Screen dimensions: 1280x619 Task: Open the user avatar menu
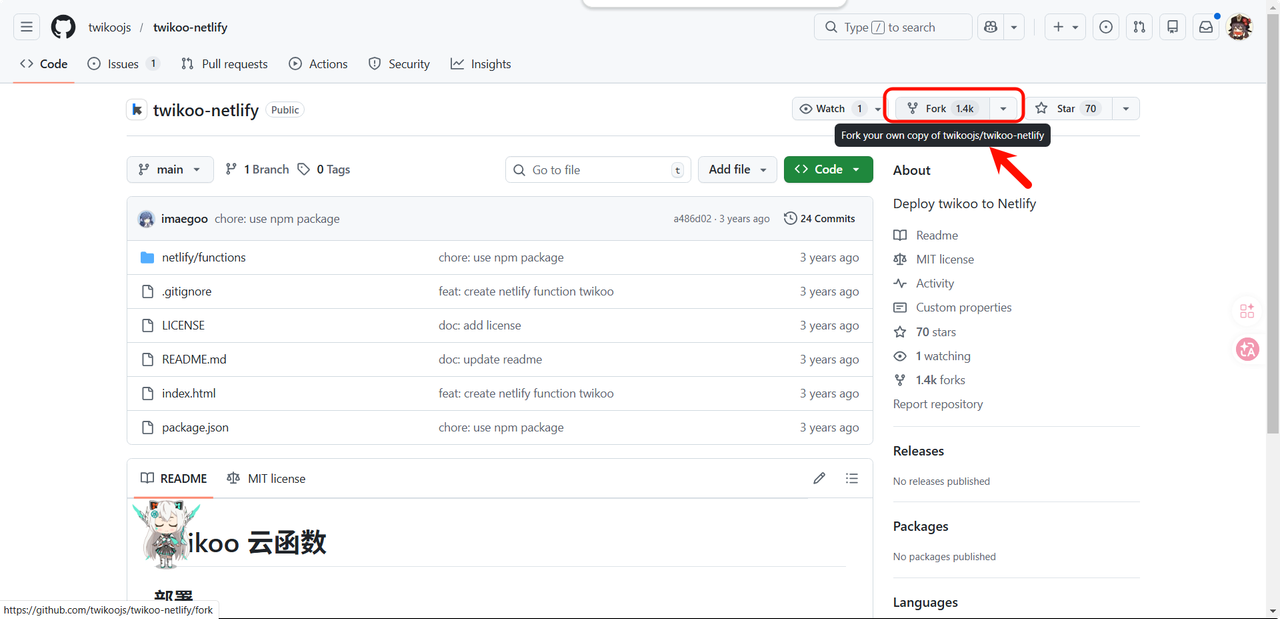click(x=1240, y=27)
